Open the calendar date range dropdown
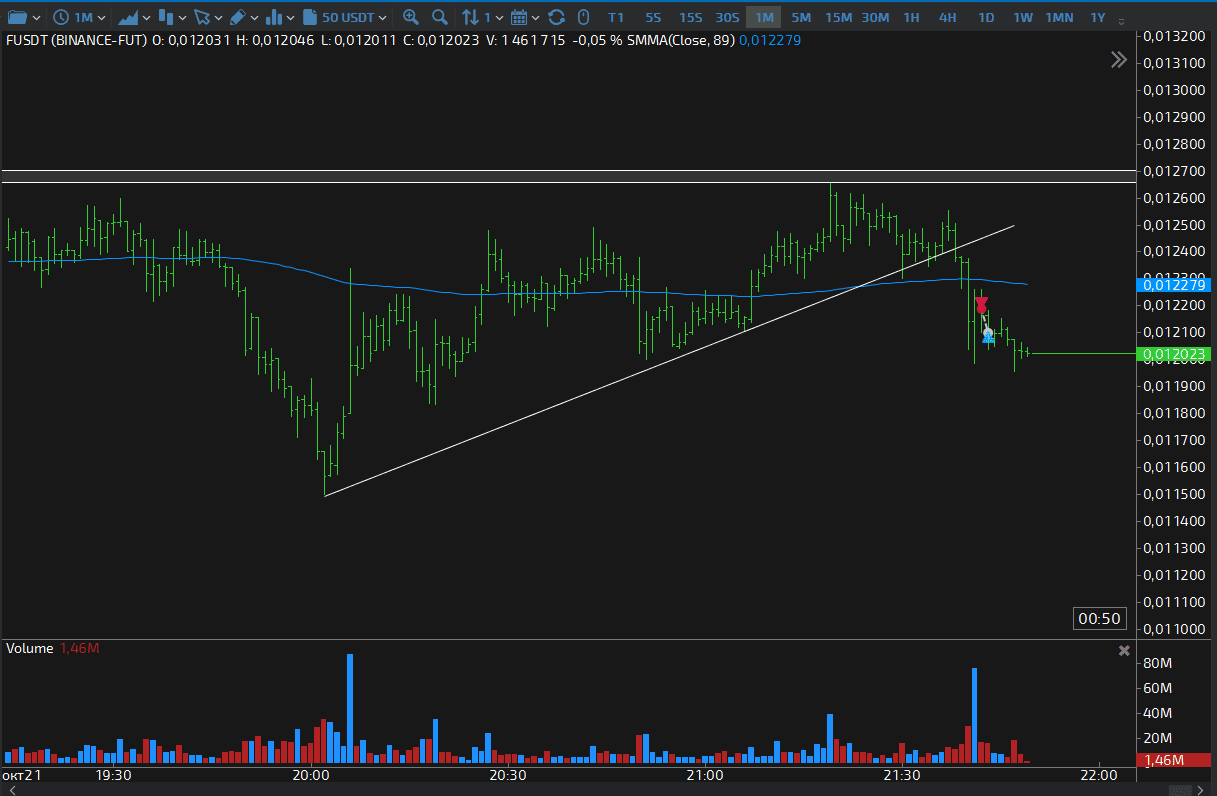Viewport: 1217px width, 796px height. tap(524, 17)
